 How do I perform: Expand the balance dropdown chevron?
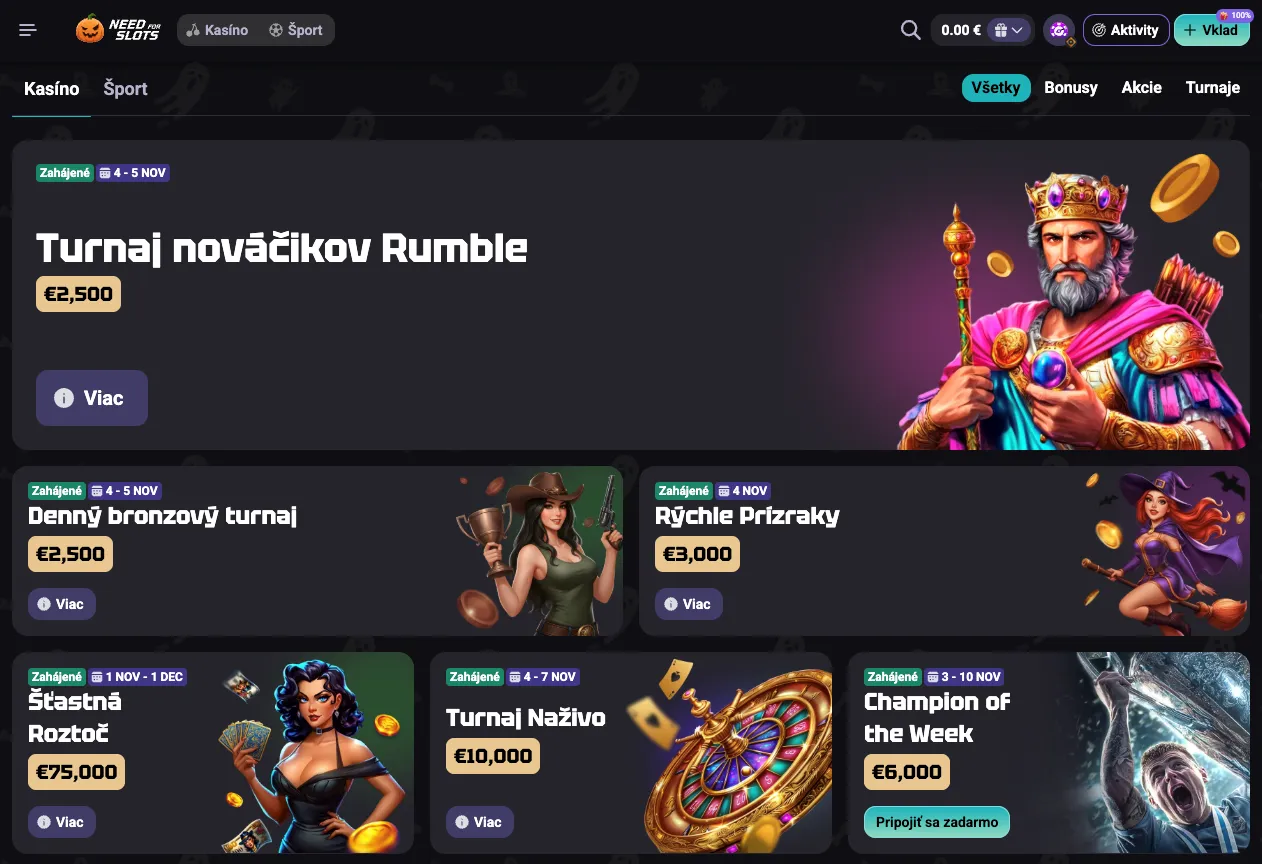click(x=1018, y=30)
